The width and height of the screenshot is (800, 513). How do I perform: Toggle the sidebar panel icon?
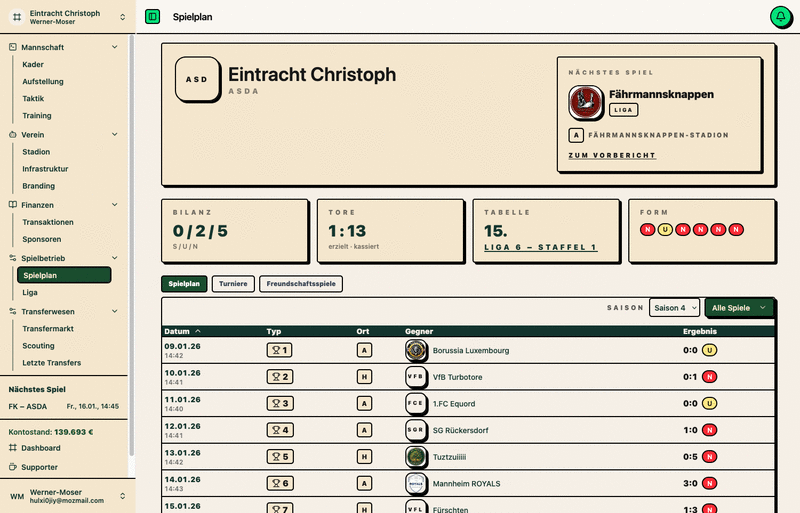point(152,17)
